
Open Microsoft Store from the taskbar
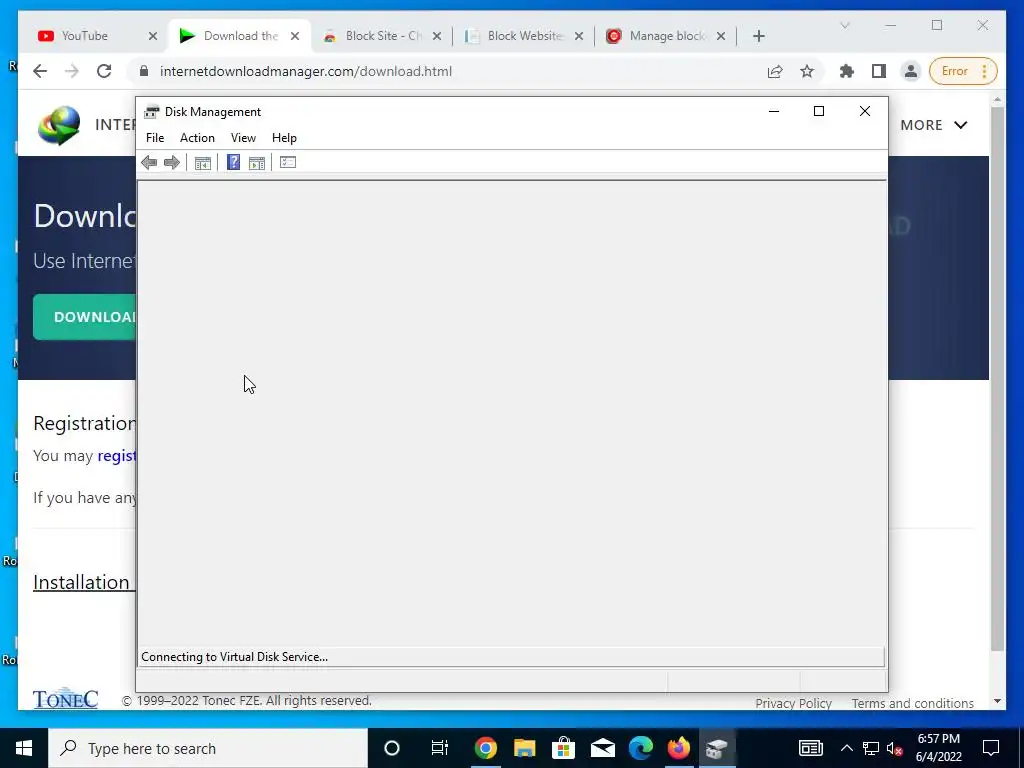[563, 748]
